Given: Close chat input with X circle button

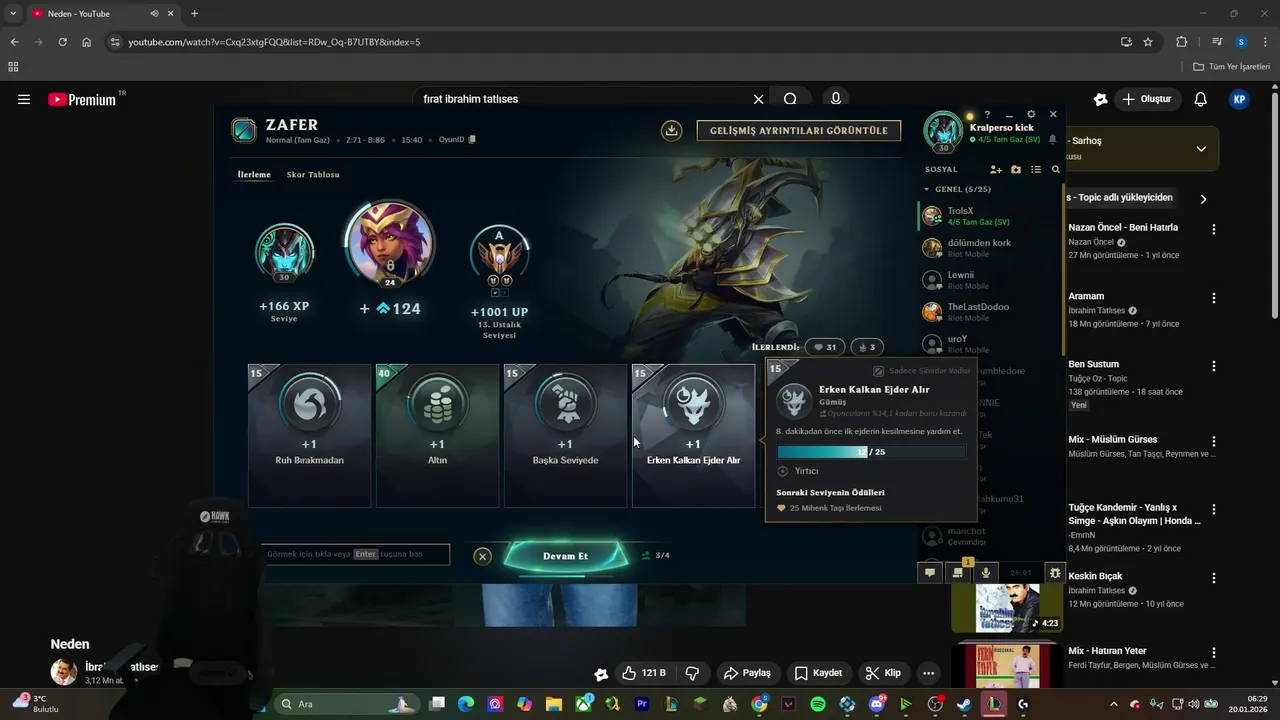Looking at the screenshot, I should click(x=483, y=556).
